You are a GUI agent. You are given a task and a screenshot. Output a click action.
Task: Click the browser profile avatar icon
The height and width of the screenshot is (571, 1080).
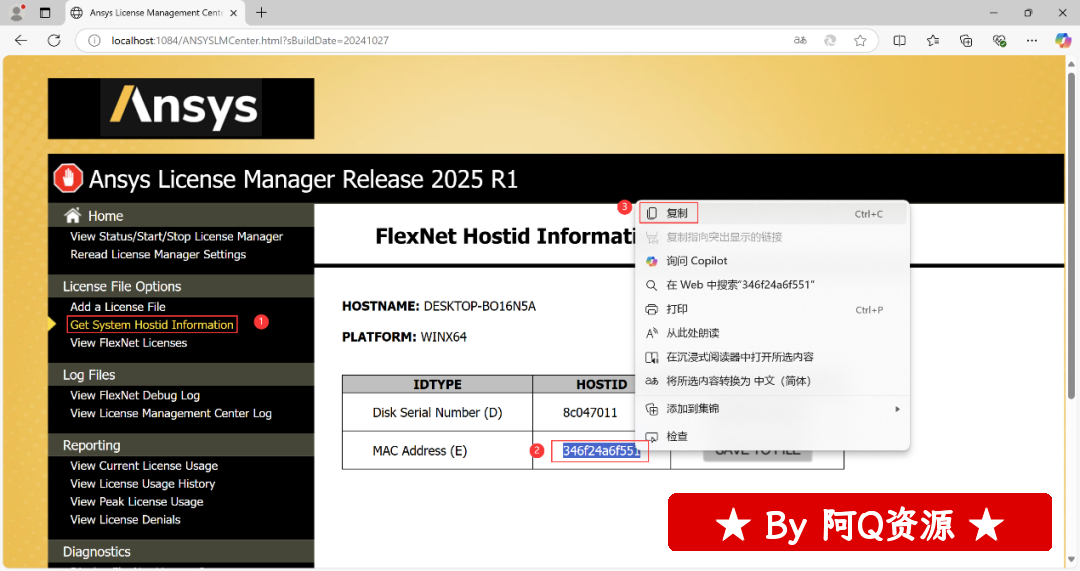17,12
